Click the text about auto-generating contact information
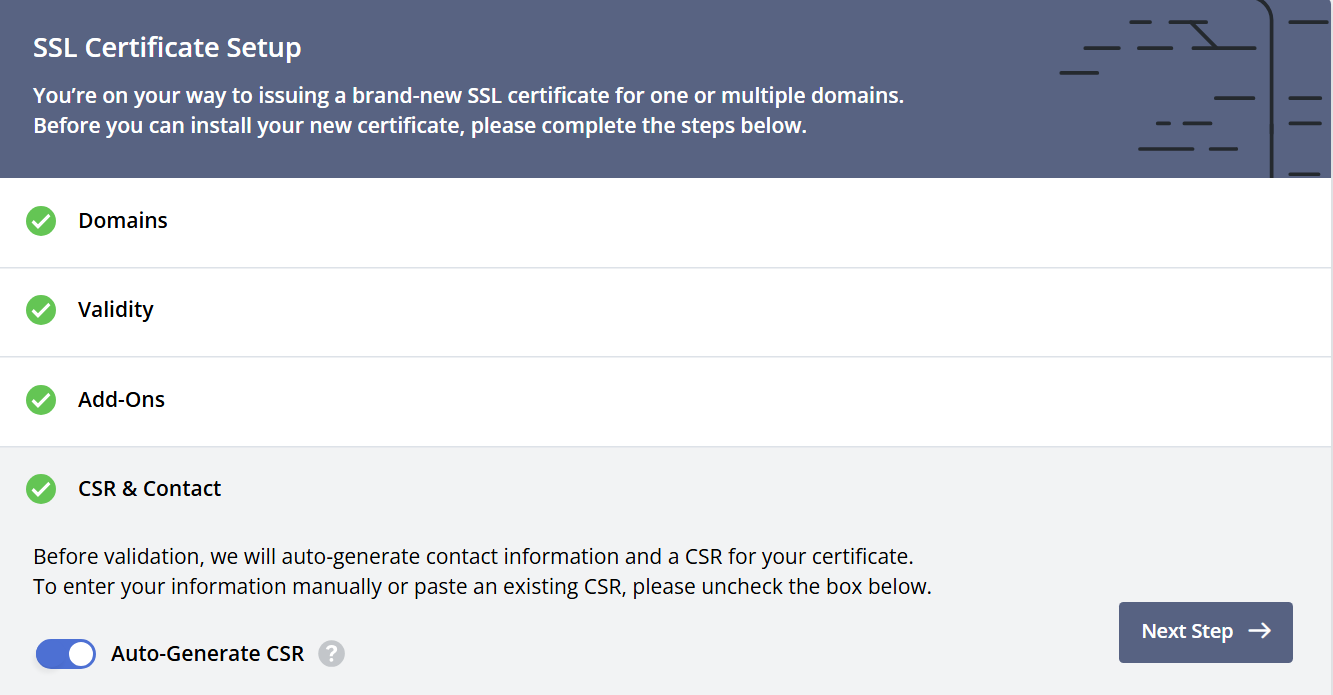The width and height of the screenshot is (1333, 695). click(473, 556)
